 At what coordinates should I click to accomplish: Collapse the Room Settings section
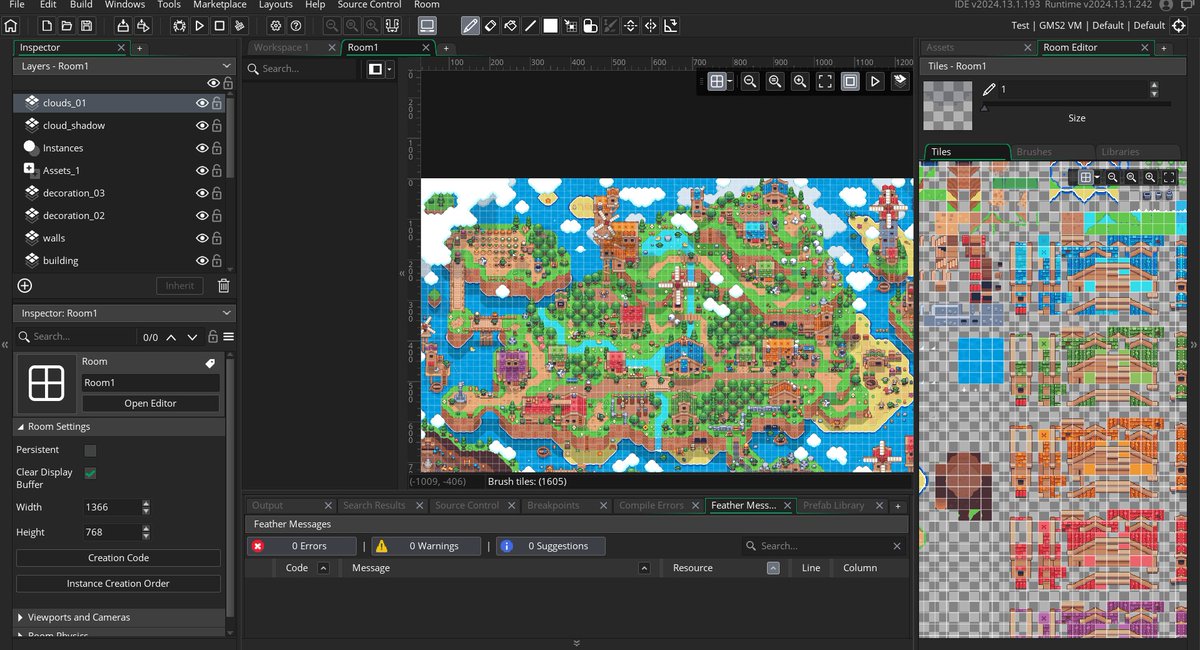[120, 426]
